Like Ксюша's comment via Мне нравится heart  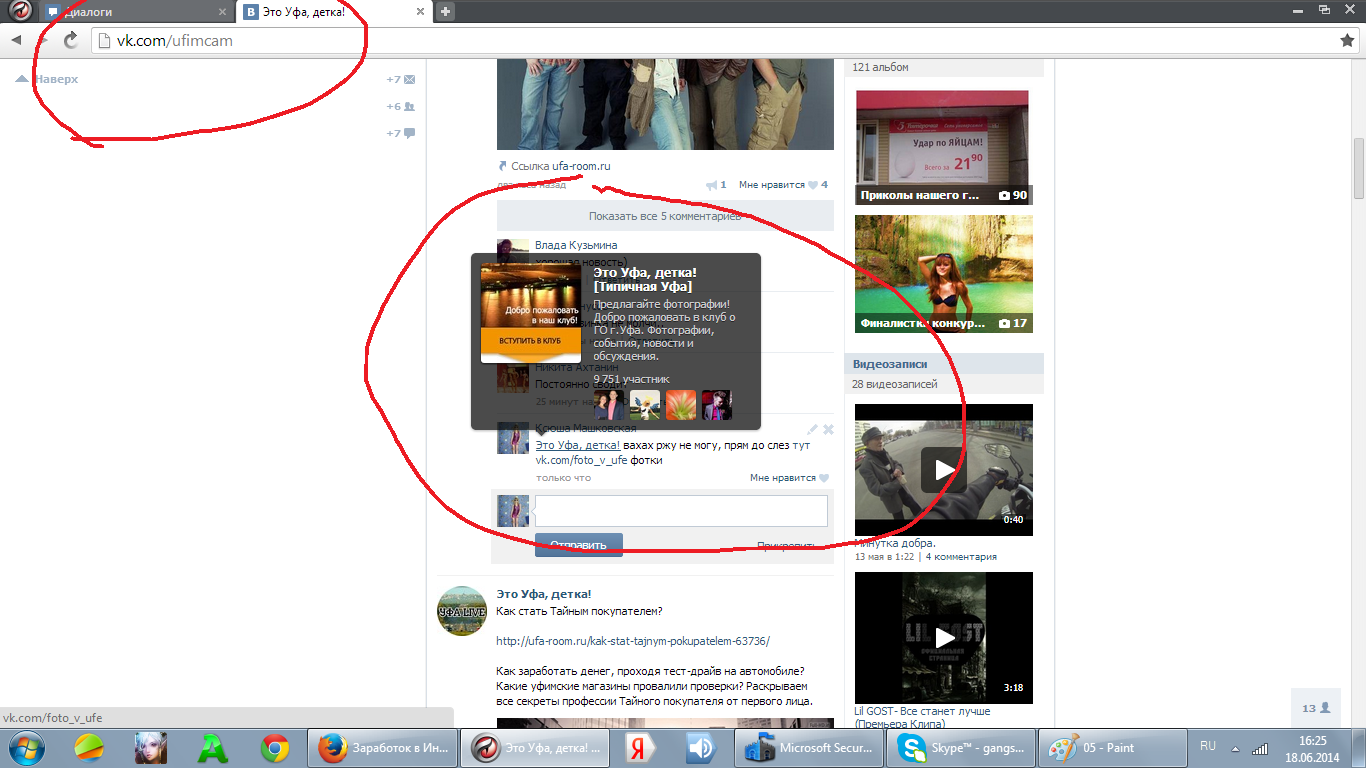(x=789, y=478)
